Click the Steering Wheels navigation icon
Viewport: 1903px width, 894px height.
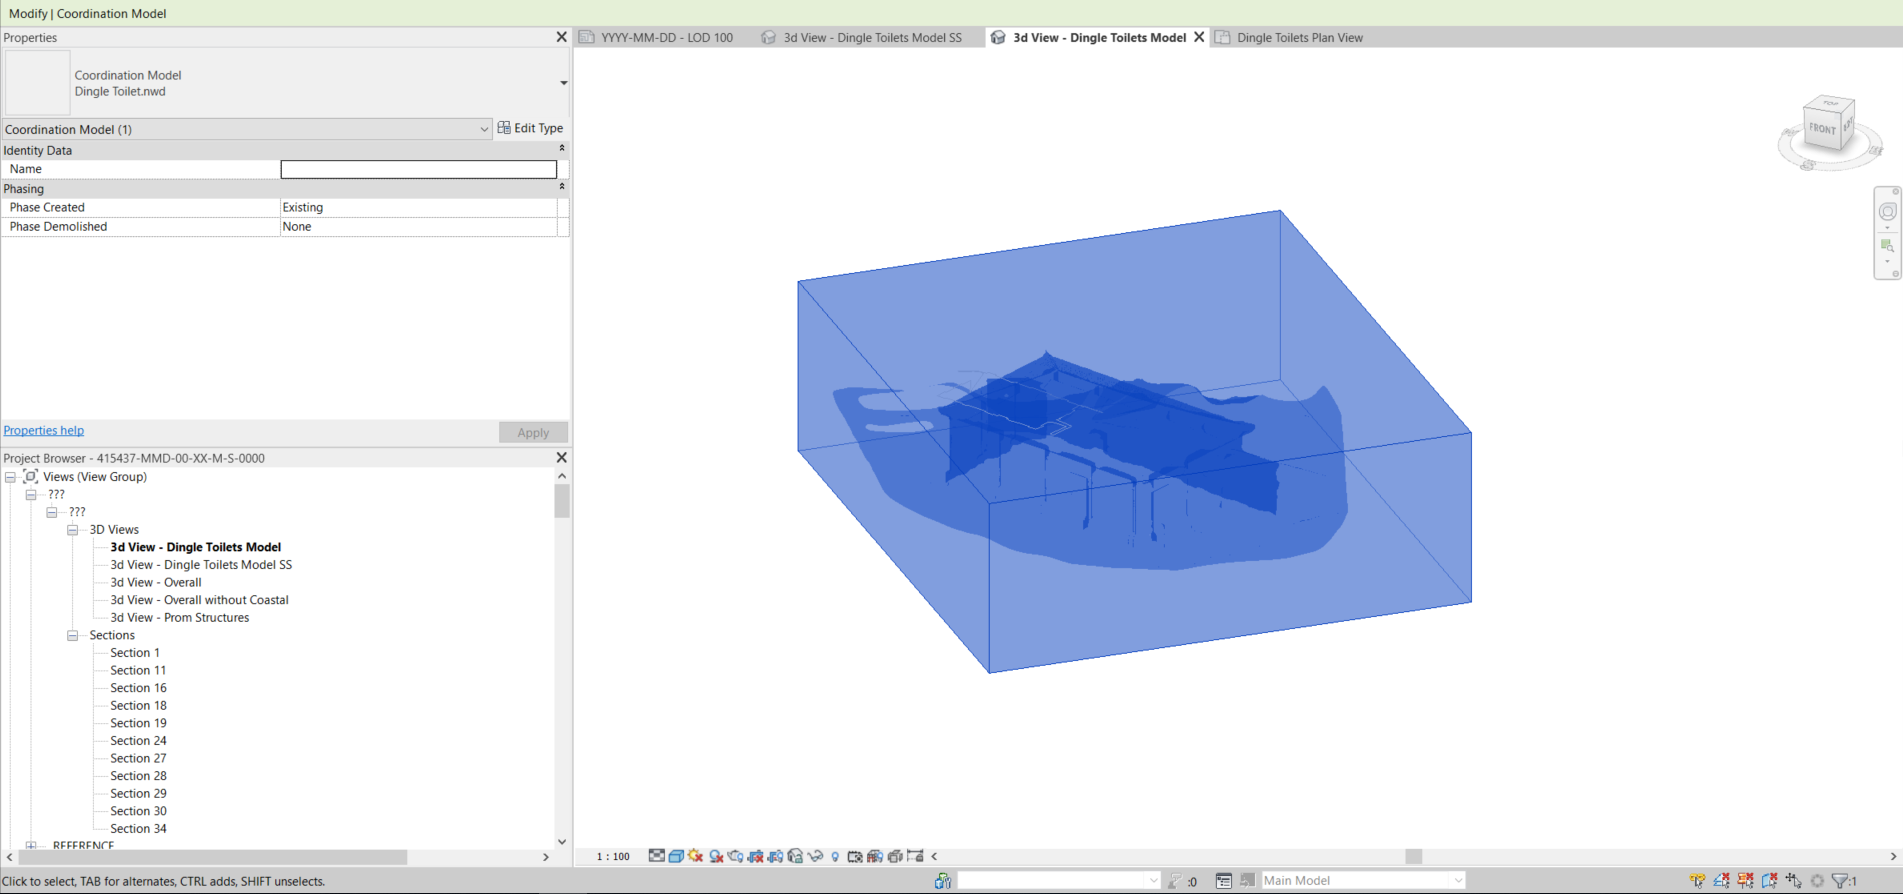click(x=1887, y=212)
